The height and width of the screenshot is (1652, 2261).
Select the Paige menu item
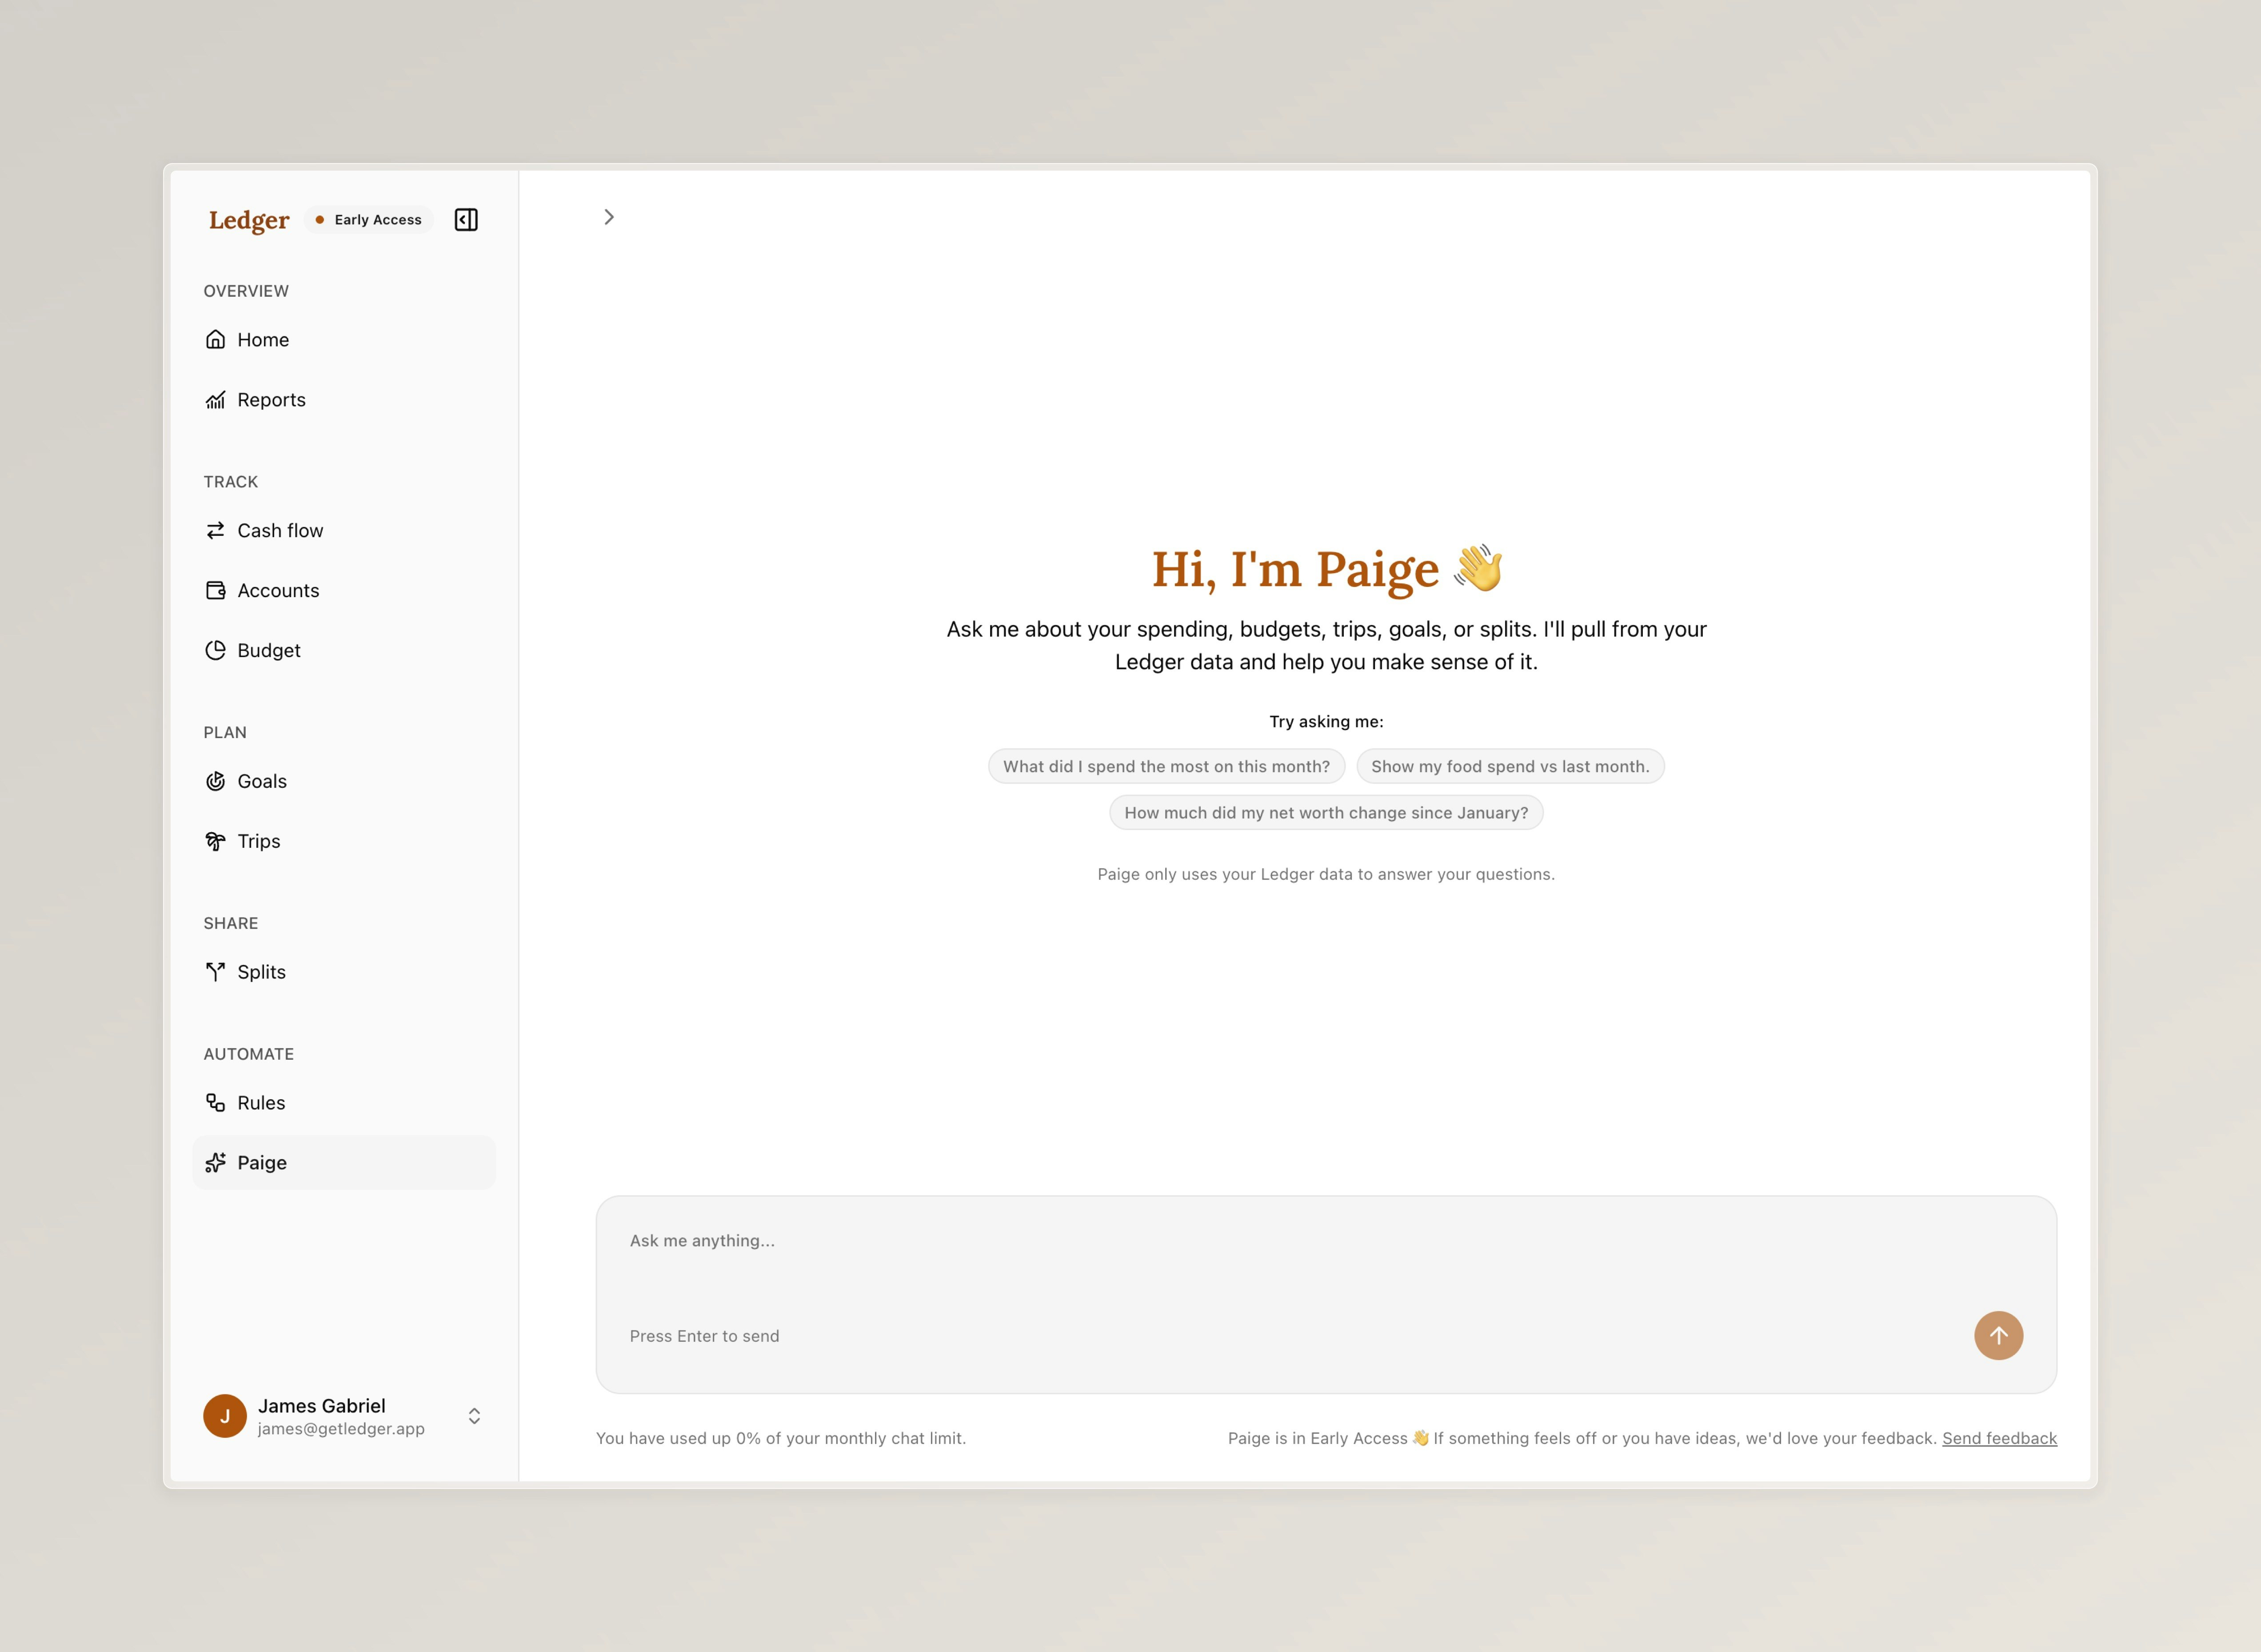click(262, 1163)
